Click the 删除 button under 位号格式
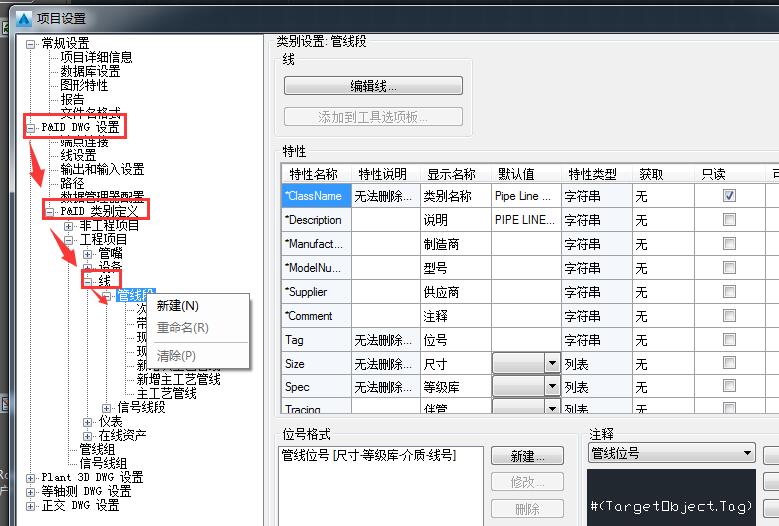Image resolution: width=779 pixels, height=526 pixels. pos(527,509)
